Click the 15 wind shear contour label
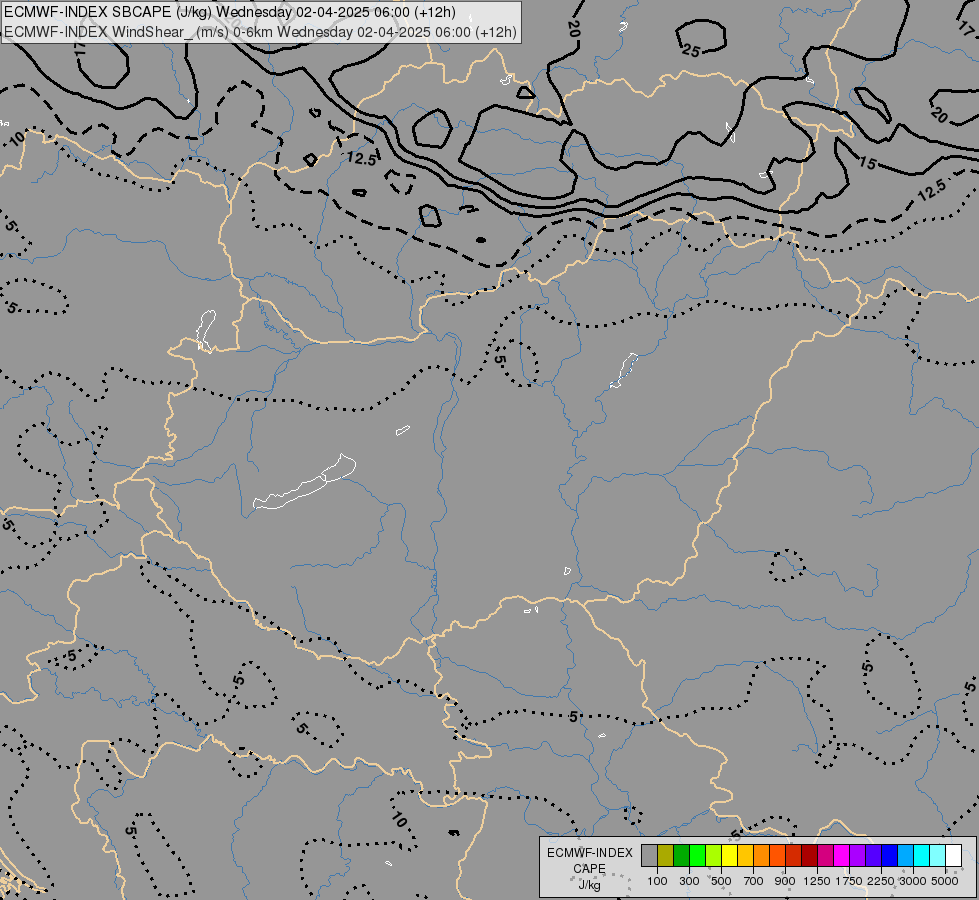979x900 pixels. 867,164
